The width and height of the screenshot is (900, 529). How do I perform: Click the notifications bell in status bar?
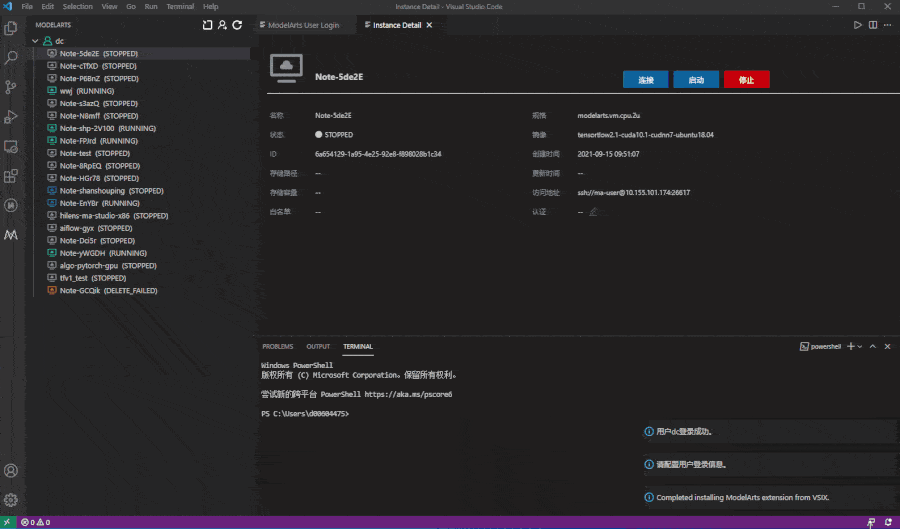[x=888, y=522]
